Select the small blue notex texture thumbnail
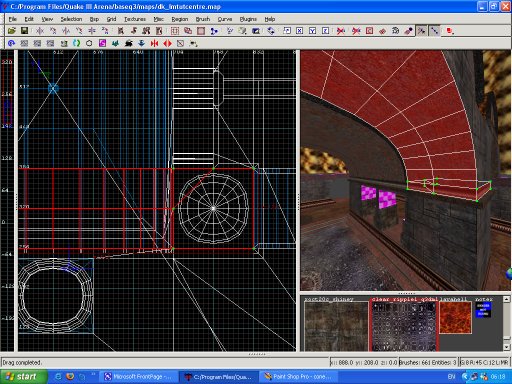Viewport: 512px width, 384px height. (x=483, y=310)
